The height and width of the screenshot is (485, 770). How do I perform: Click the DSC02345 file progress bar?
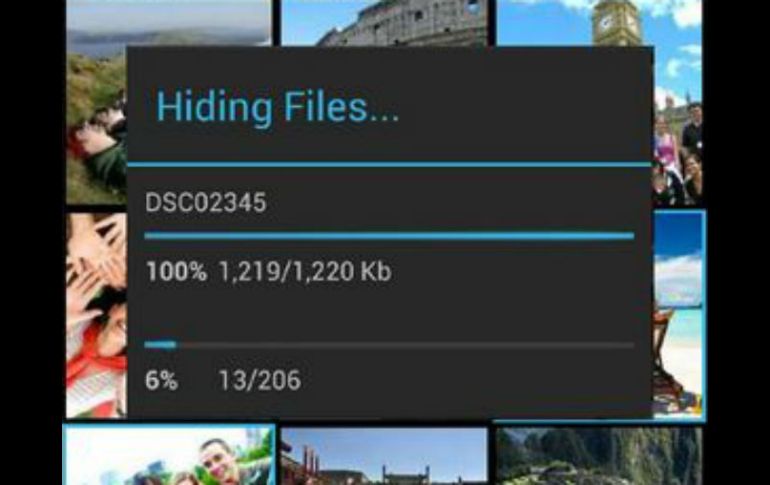[389, 236]
